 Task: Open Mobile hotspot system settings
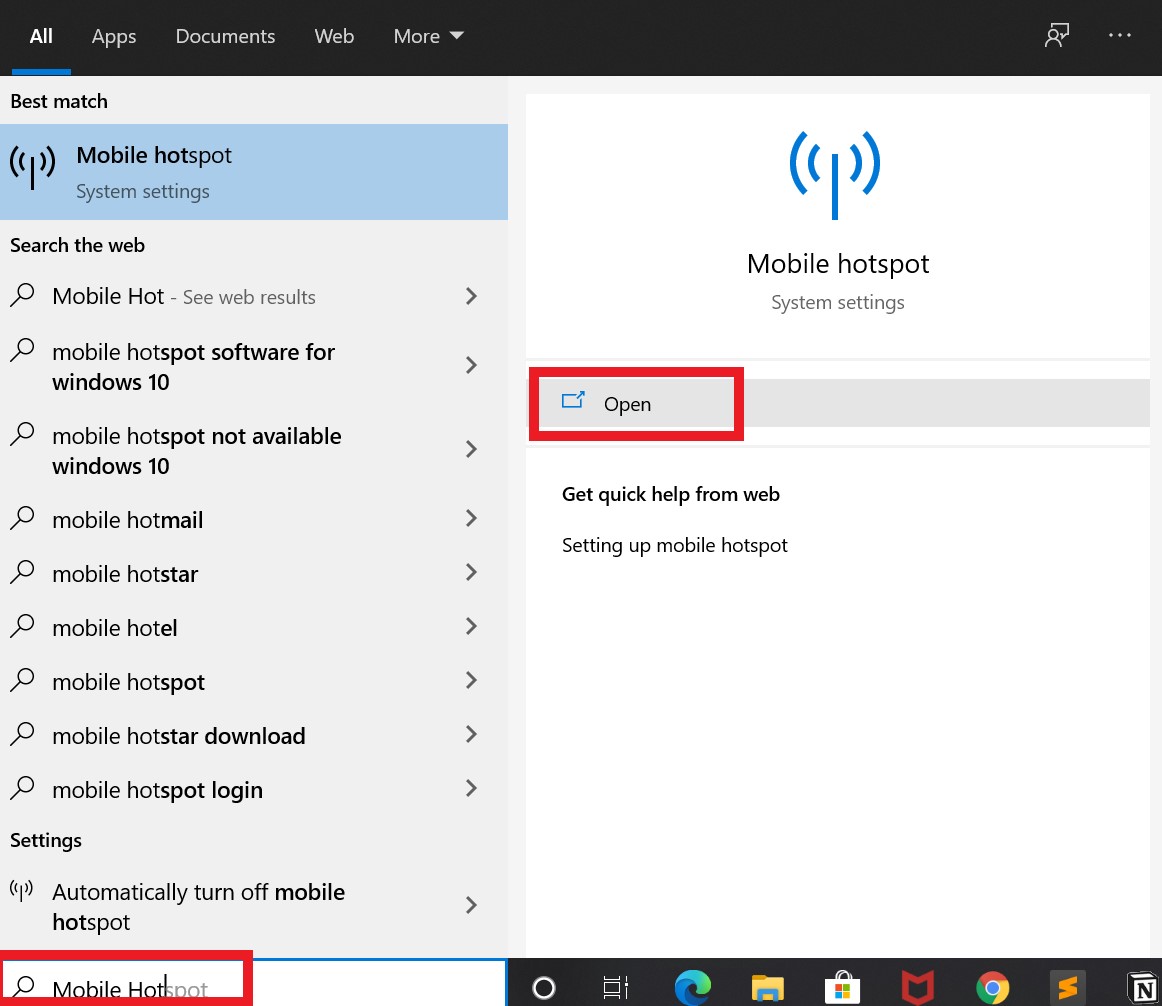(627, 404)
